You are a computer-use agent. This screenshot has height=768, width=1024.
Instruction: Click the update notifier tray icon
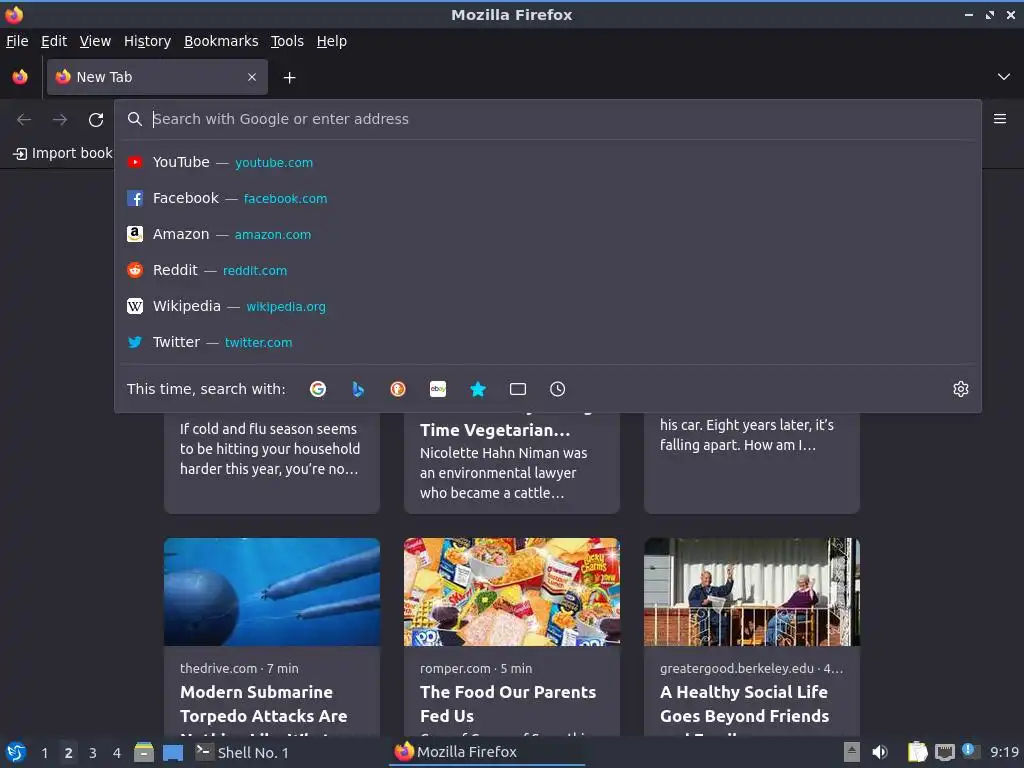pyautogui.click(x=970, y=751)
